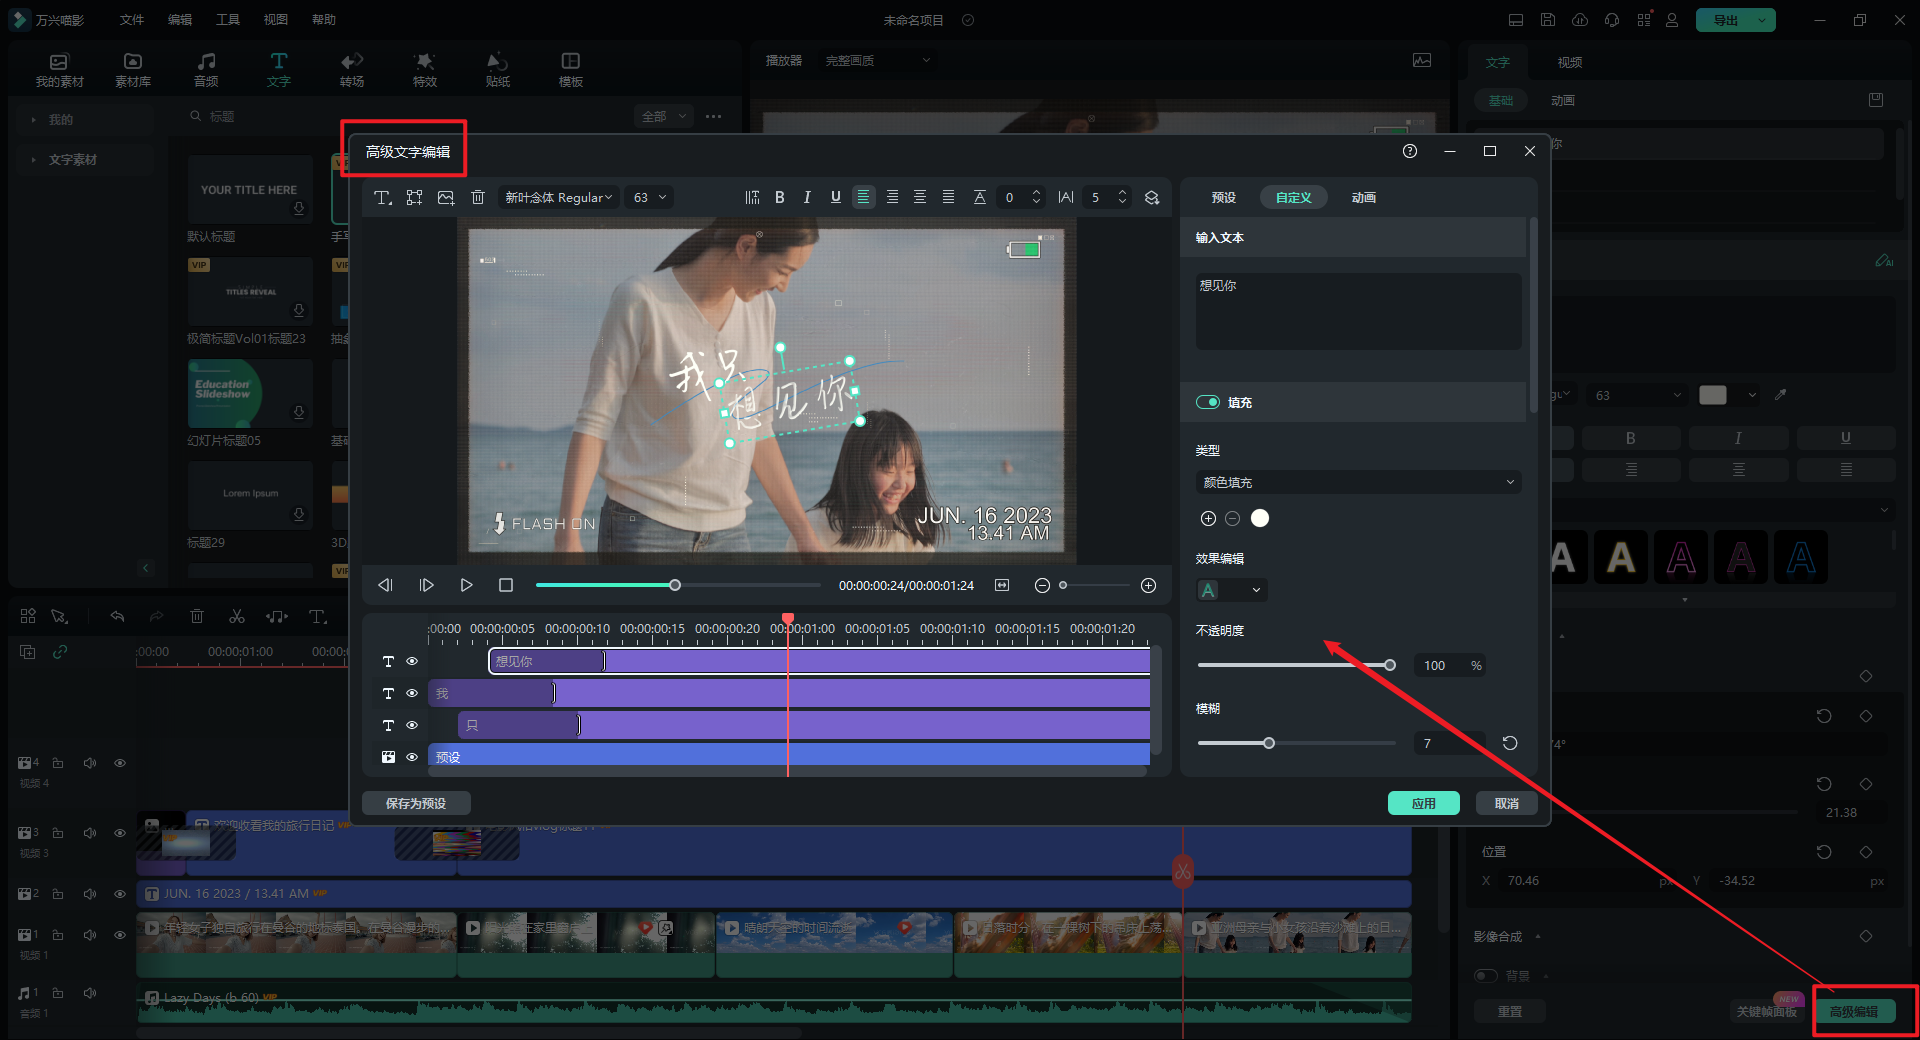This screenshot has height=1040, width=1920.
Task: Toggle underline formatting in advanced text editor
Action: click(x=836, y=198)
